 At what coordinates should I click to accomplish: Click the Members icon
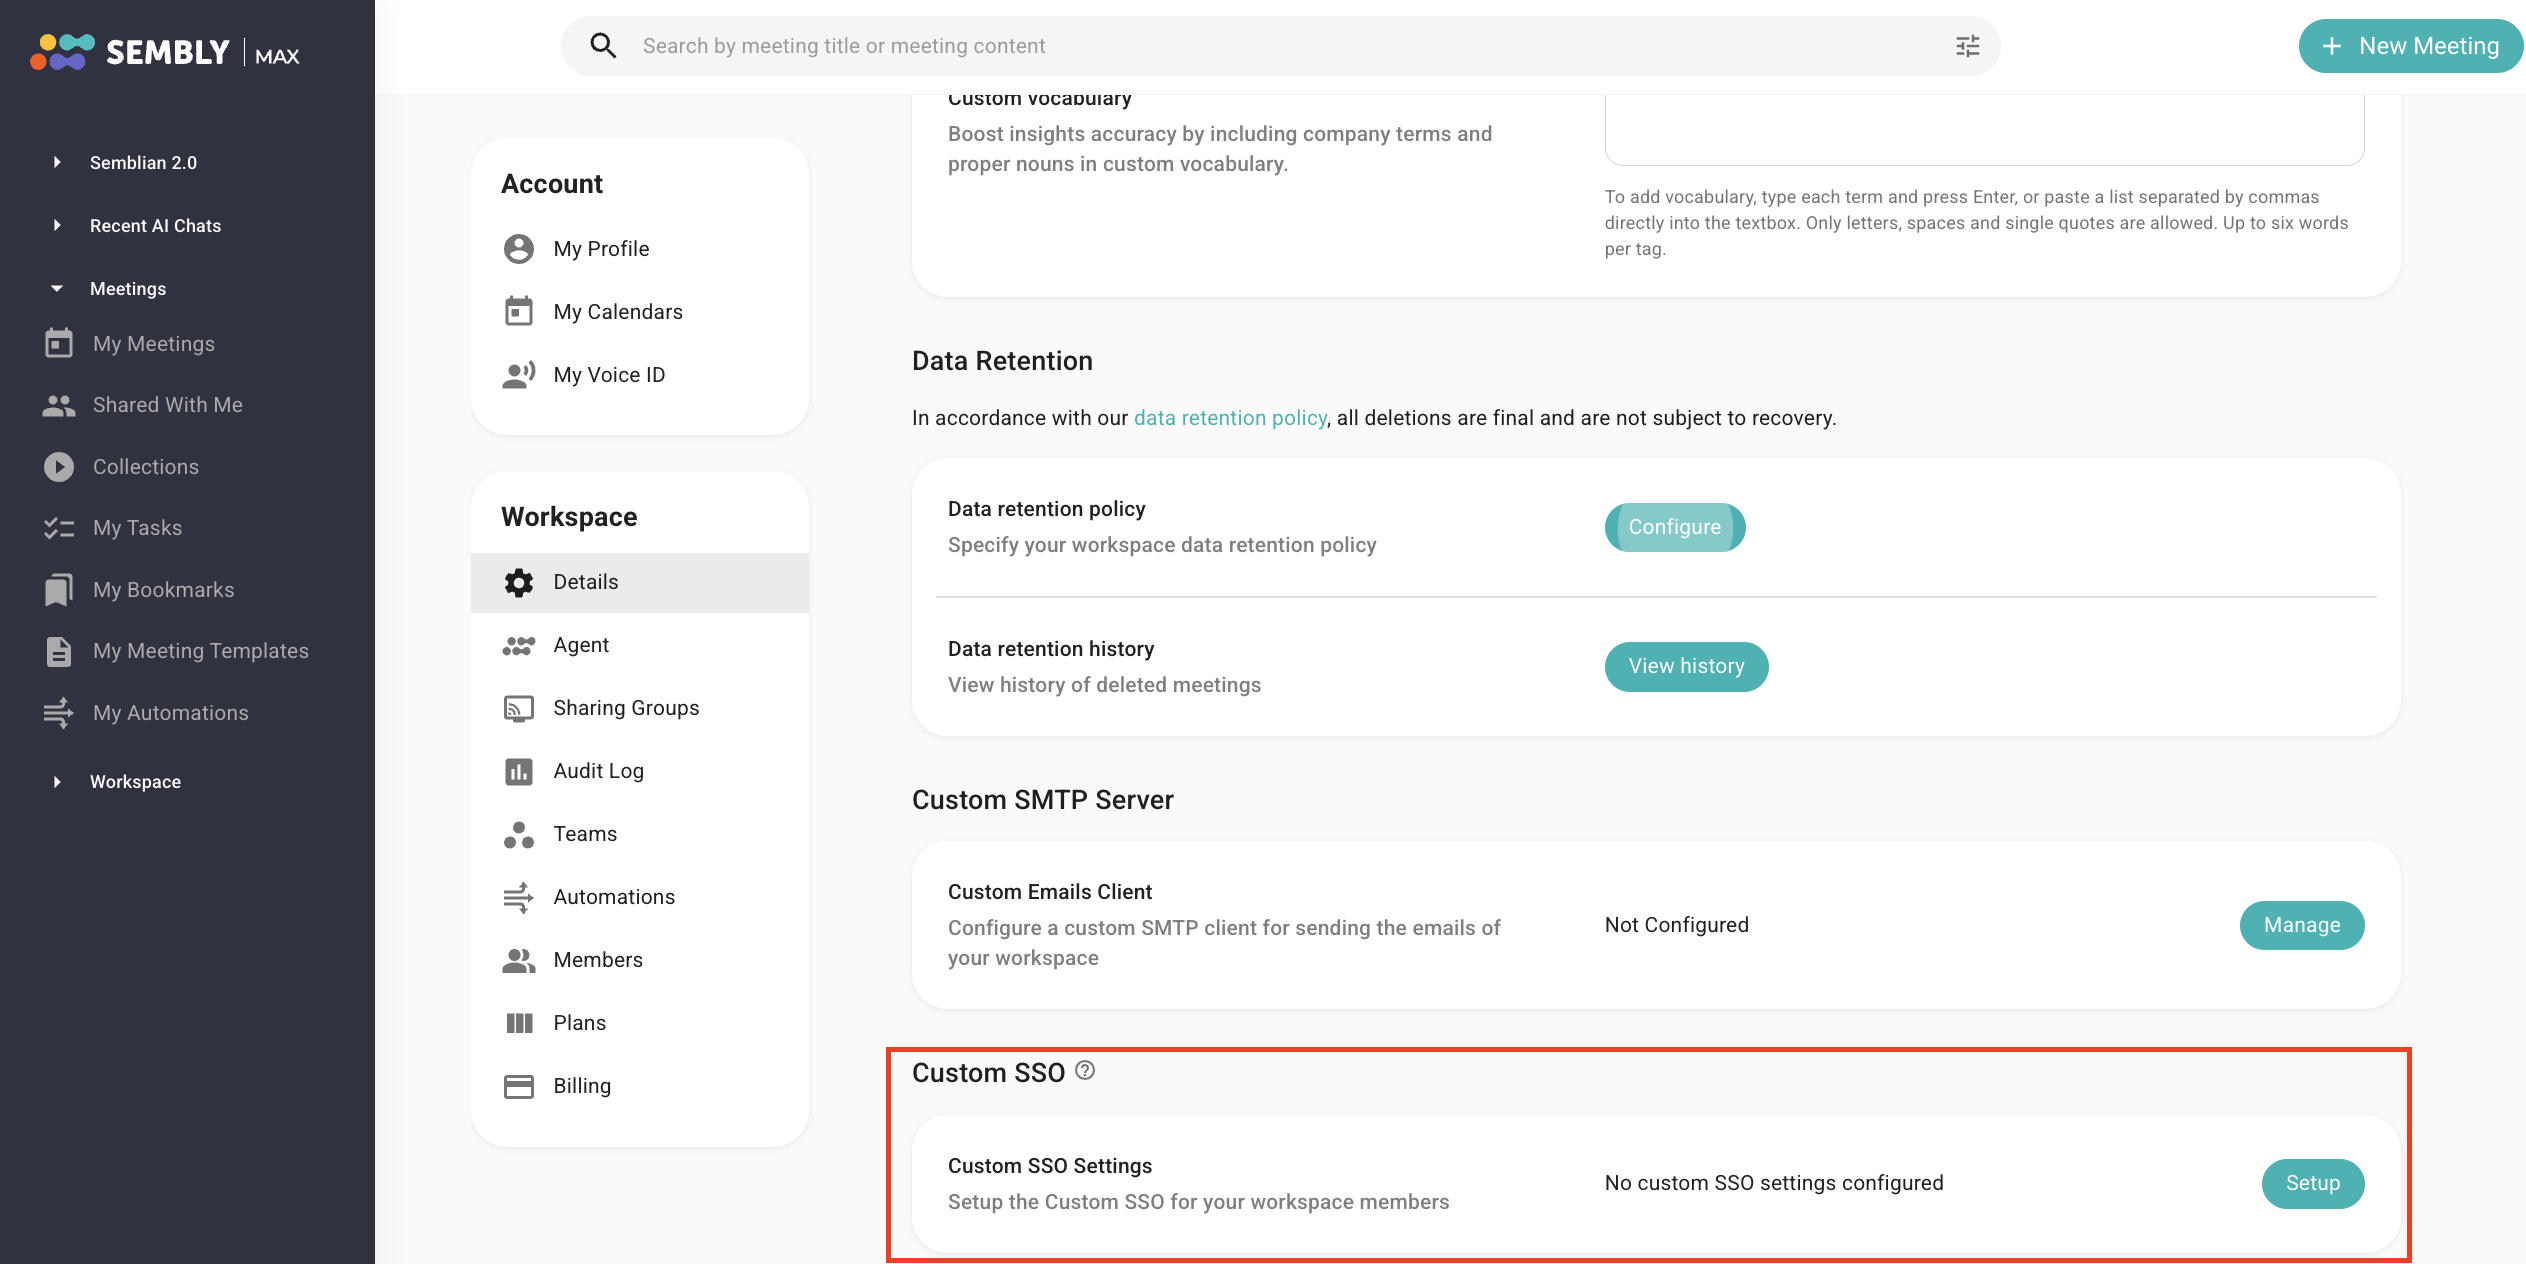tap(519, 961)
